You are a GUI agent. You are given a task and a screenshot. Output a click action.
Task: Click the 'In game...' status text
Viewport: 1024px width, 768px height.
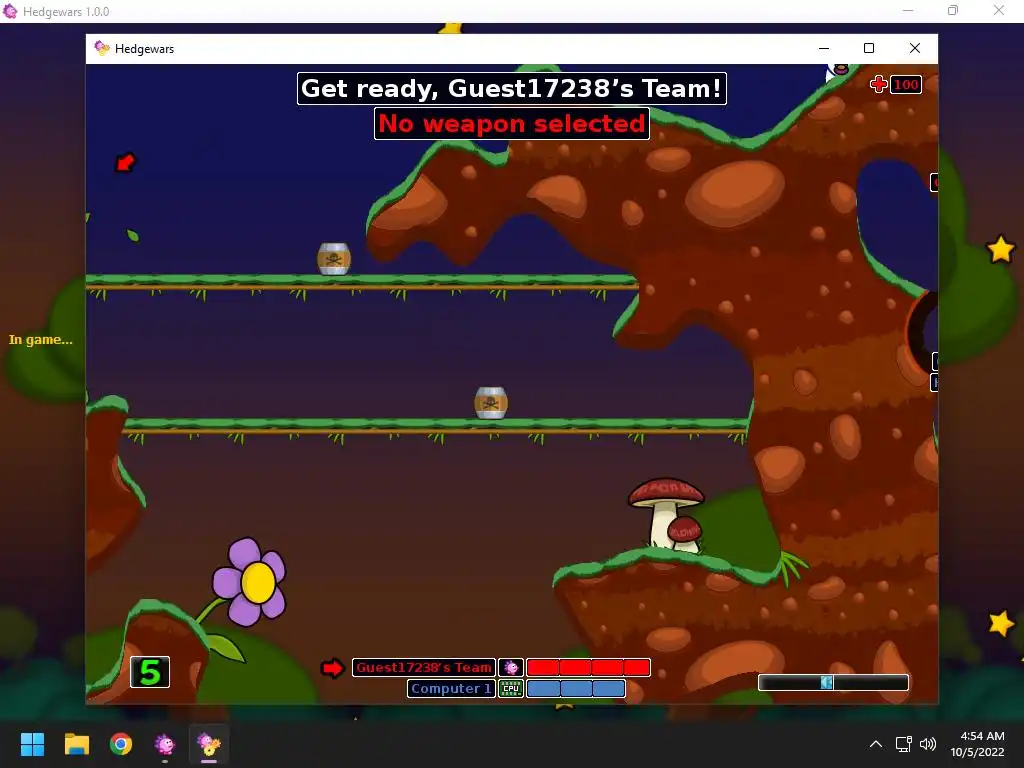point(40,340)
